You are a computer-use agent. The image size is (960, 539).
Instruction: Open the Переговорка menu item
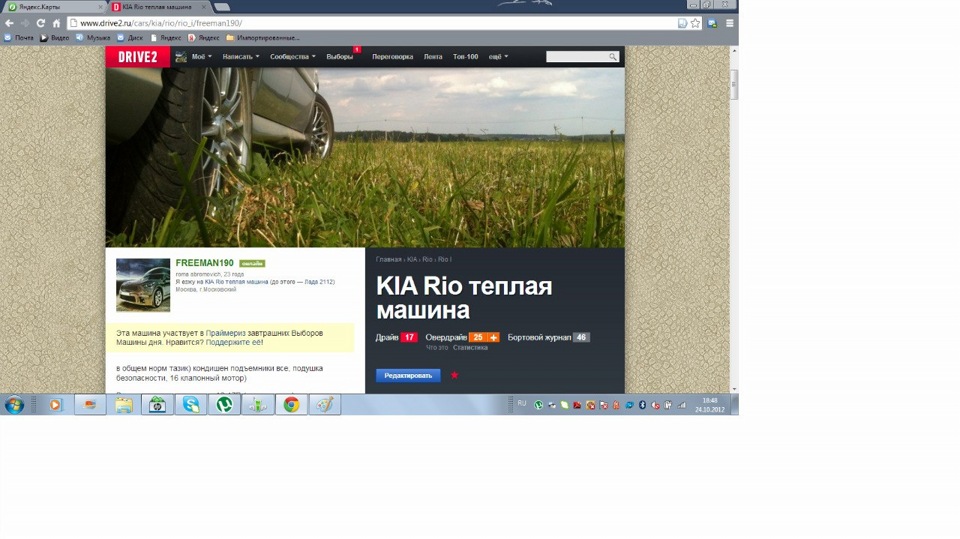pyautogui.click(x=392, y=57)
